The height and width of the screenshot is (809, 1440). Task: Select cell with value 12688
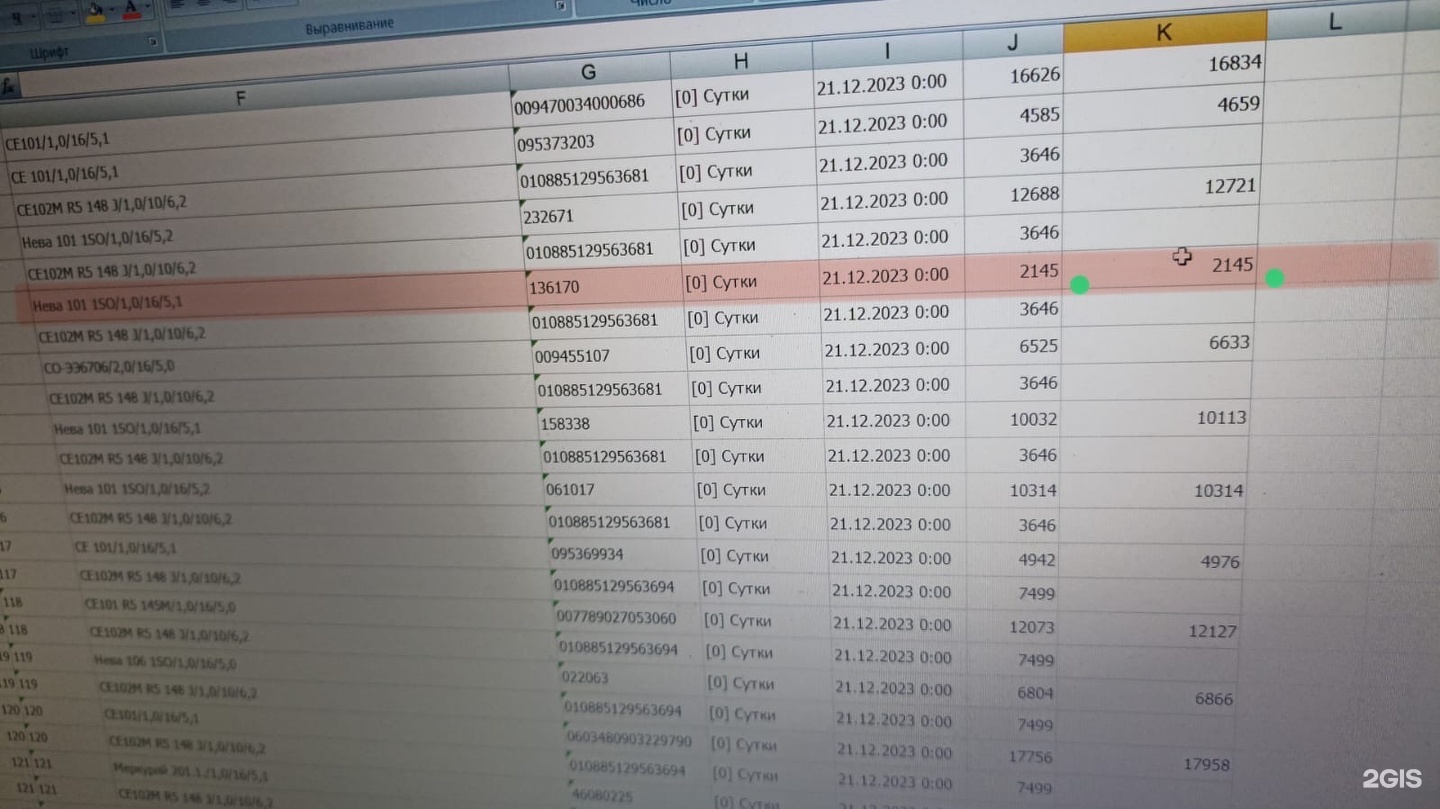[x=1014, y=194]
